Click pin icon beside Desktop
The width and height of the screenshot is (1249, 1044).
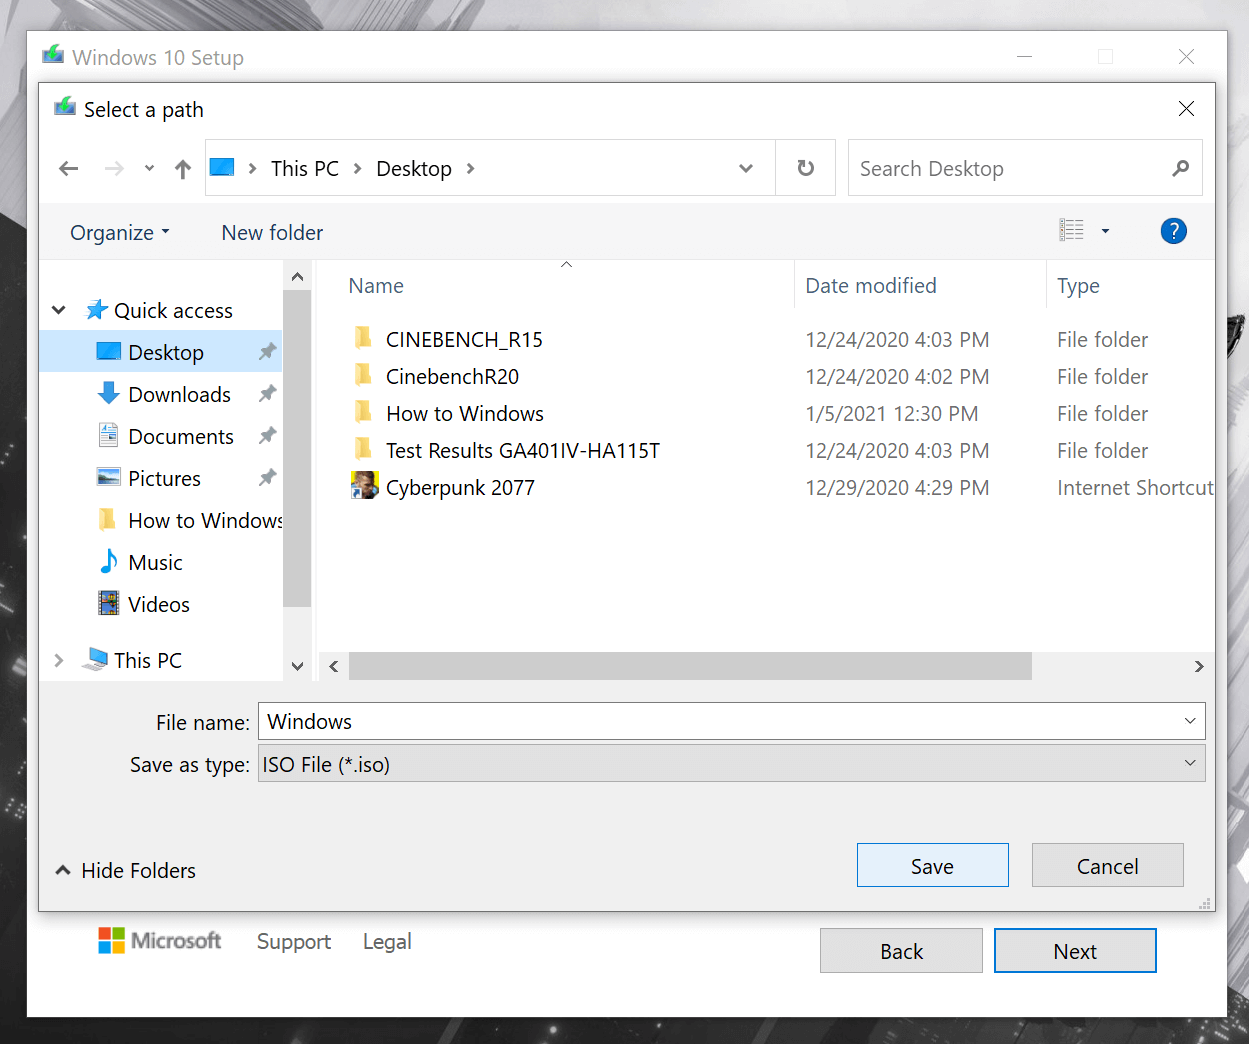(x=267, y=352)
